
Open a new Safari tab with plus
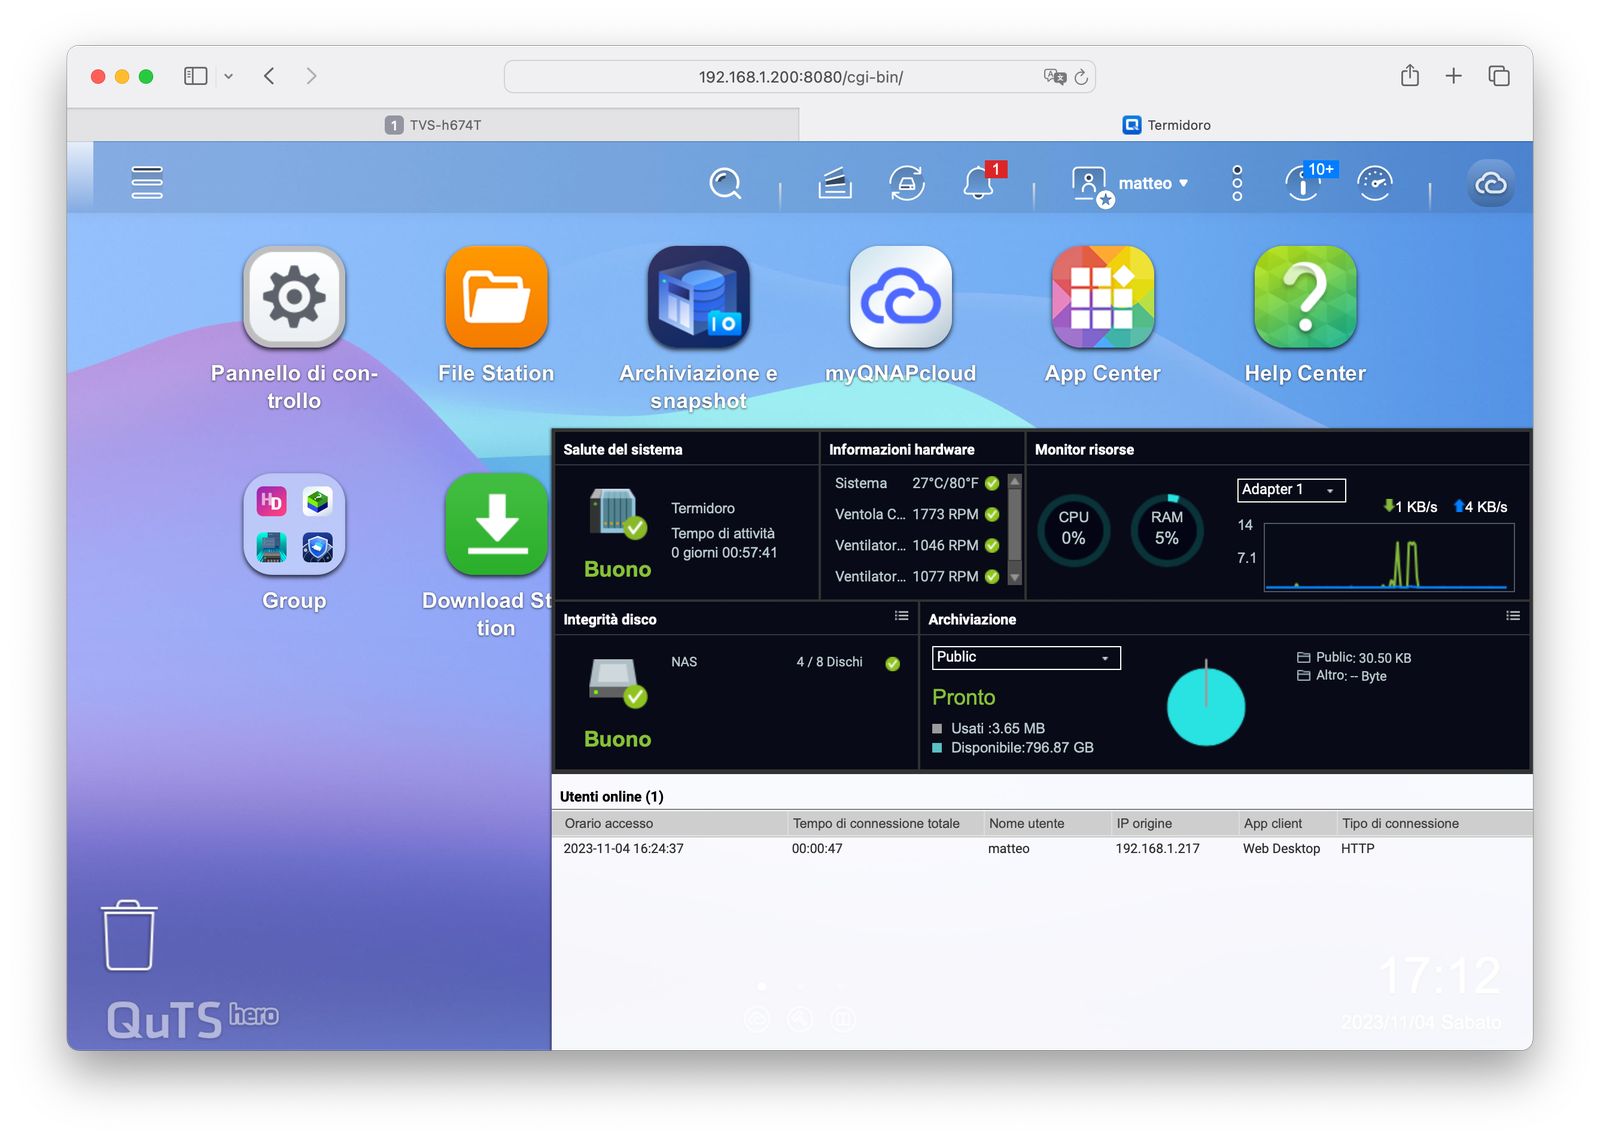click(x=1454, y=76)
